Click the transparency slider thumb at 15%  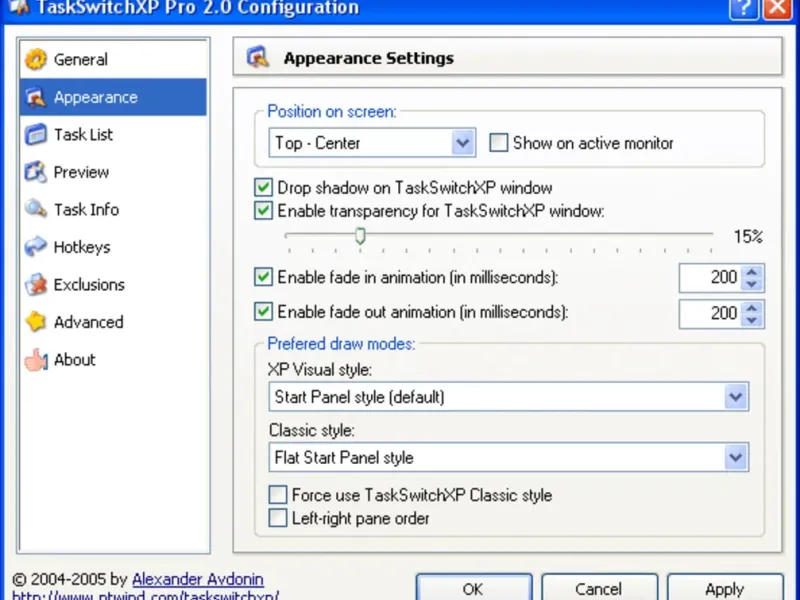pos(360,236)
